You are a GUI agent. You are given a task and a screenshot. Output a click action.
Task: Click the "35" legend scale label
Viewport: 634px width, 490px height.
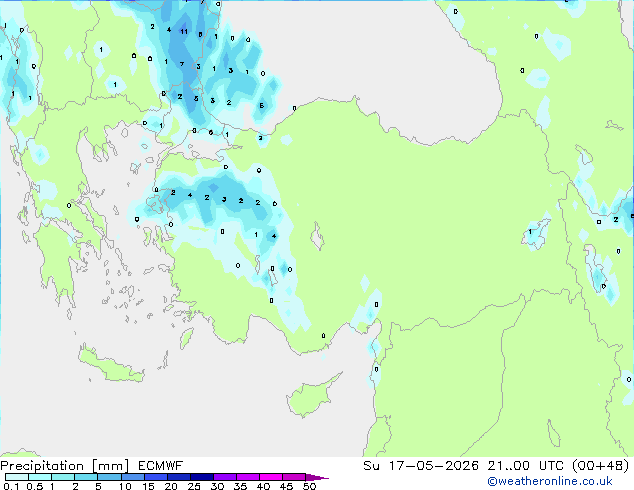240,486
